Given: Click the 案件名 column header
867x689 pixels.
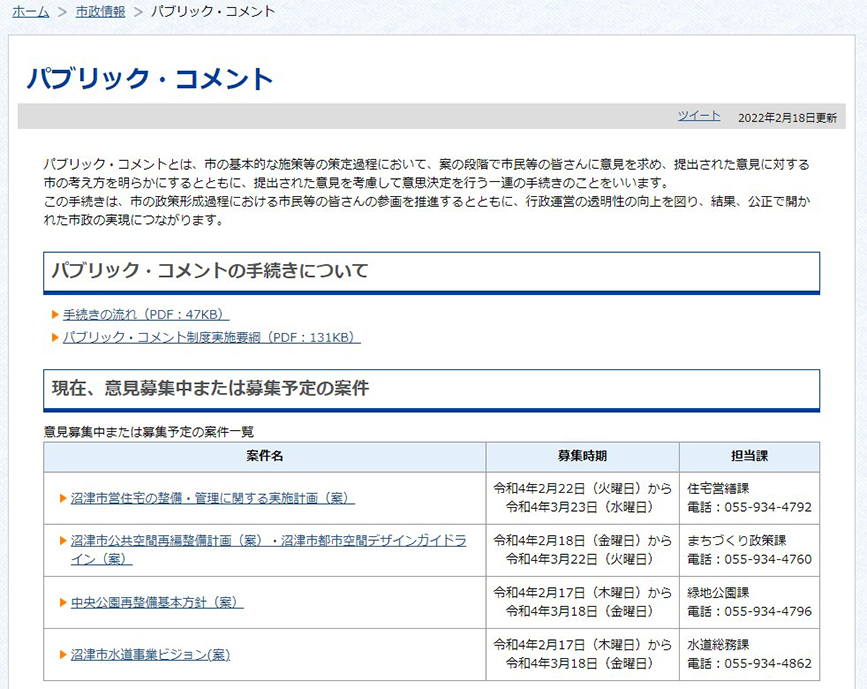Looking at the screenshot, I should (x=265, y=456).
